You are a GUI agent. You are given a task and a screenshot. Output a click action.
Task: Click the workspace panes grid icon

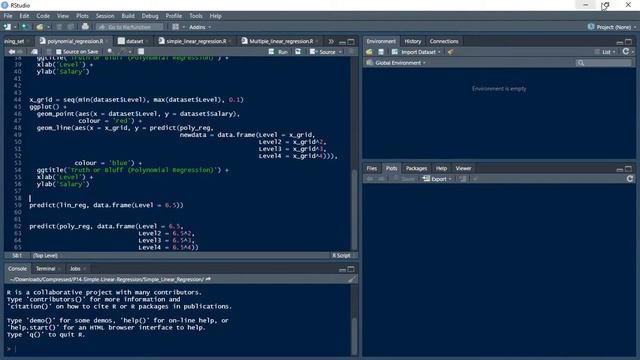click(x=176, y=27)
